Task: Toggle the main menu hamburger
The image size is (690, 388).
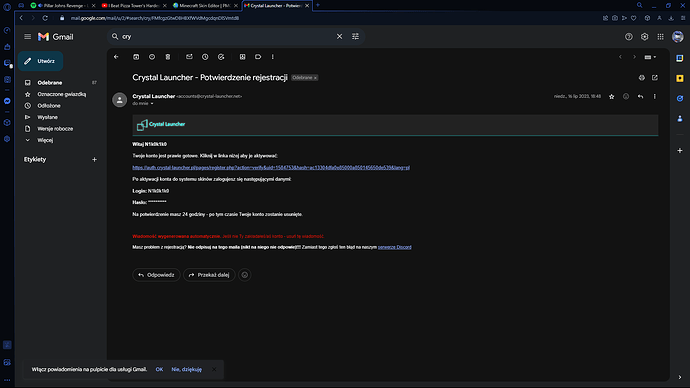Action: click(x=28, y=37)
